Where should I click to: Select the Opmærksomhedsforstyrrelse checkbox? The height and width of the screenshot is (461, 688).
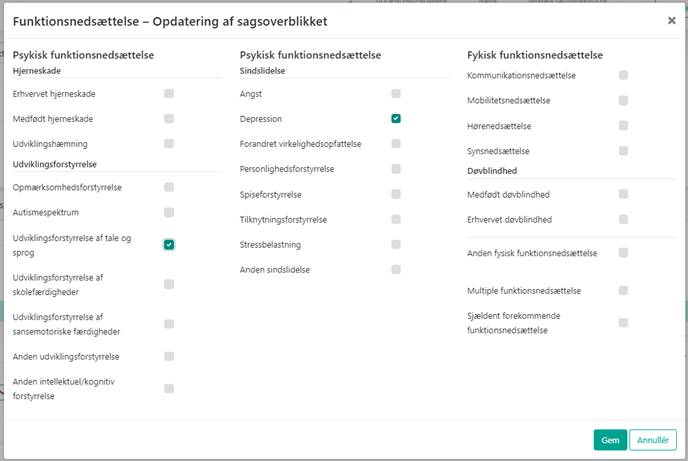(169, 187)
